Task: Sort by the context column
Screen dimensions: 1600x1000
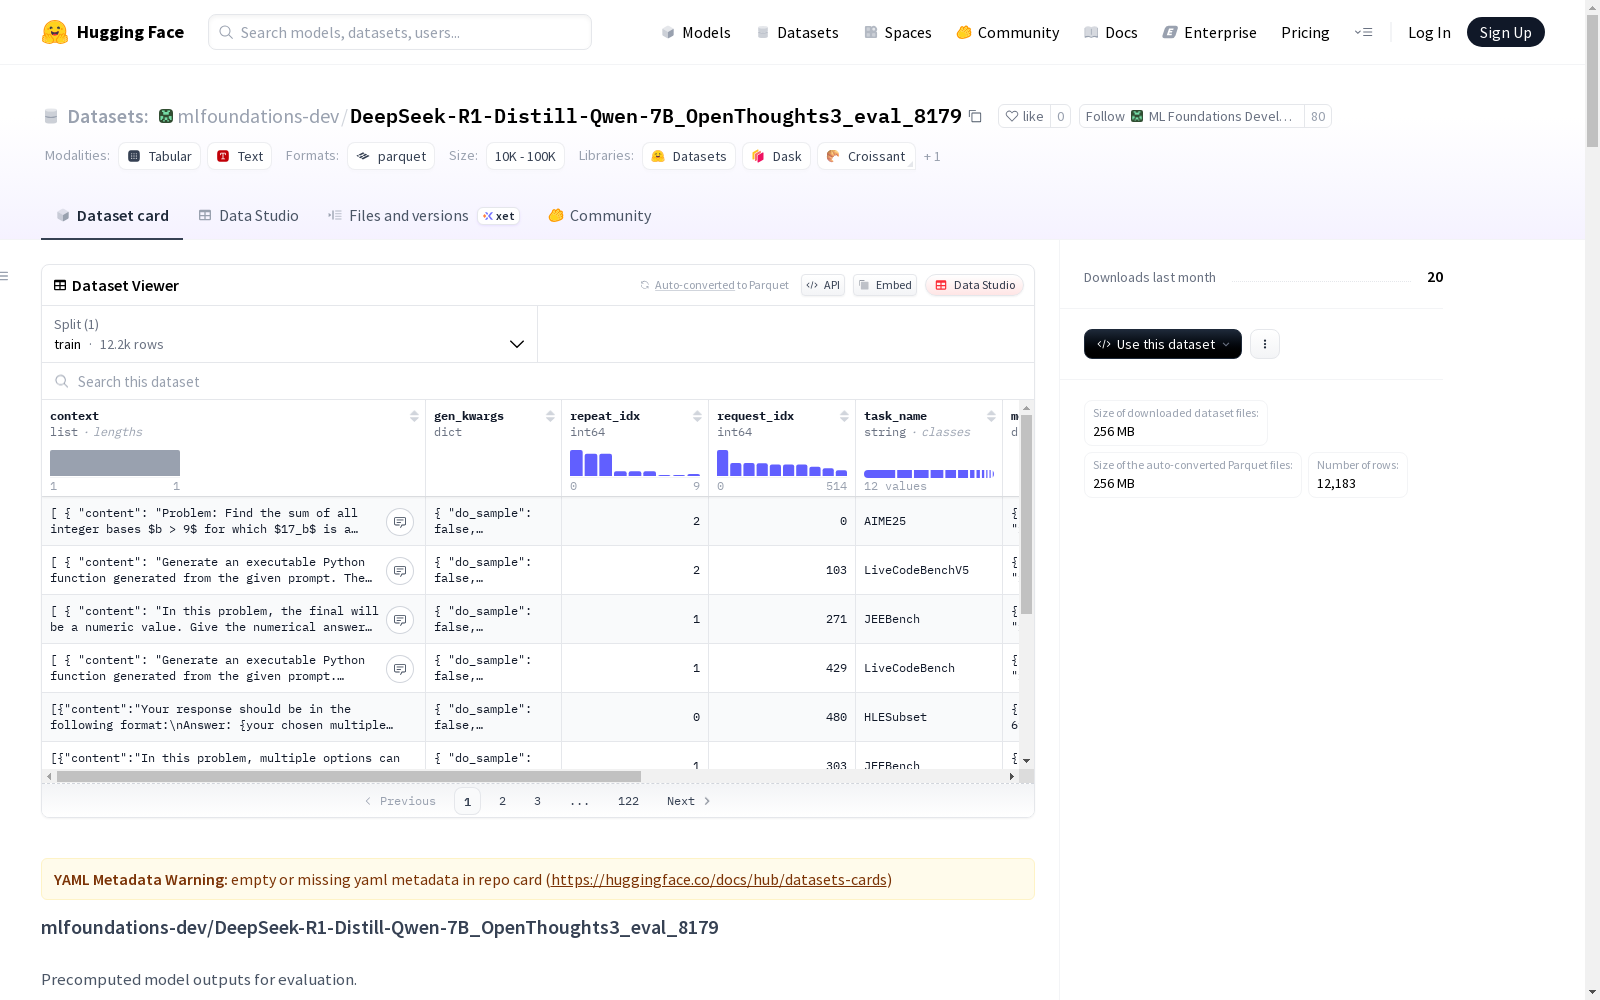Action: coord(414,416)
